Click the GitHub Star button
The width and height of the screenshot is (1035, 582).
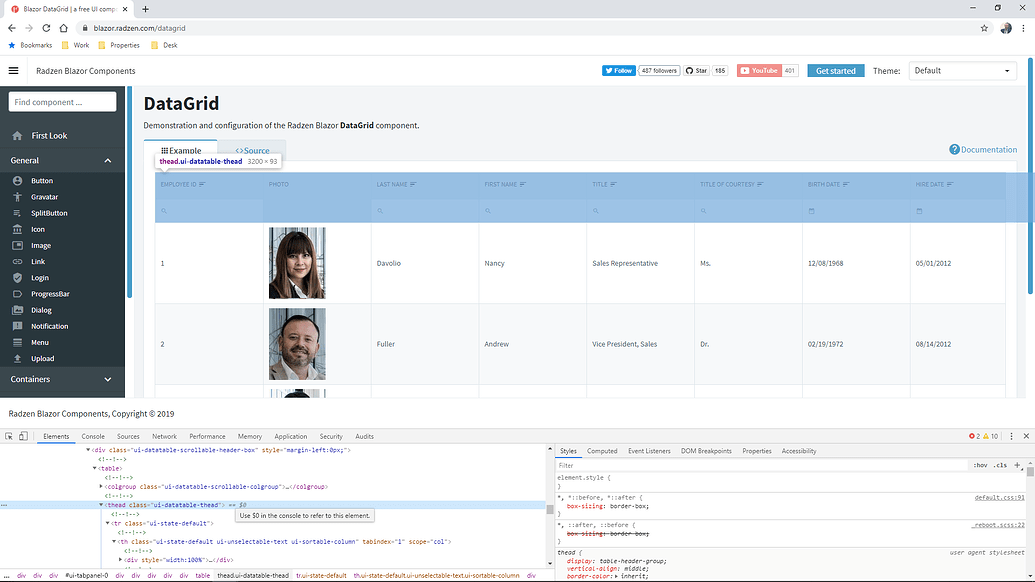[x=696, y=71]
